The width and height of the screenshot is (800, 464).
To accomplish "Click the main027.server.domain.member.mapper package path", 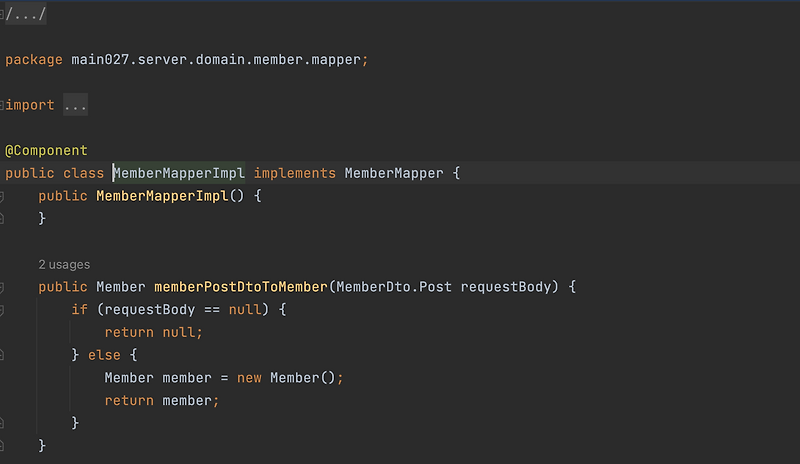I will (216, 60).
